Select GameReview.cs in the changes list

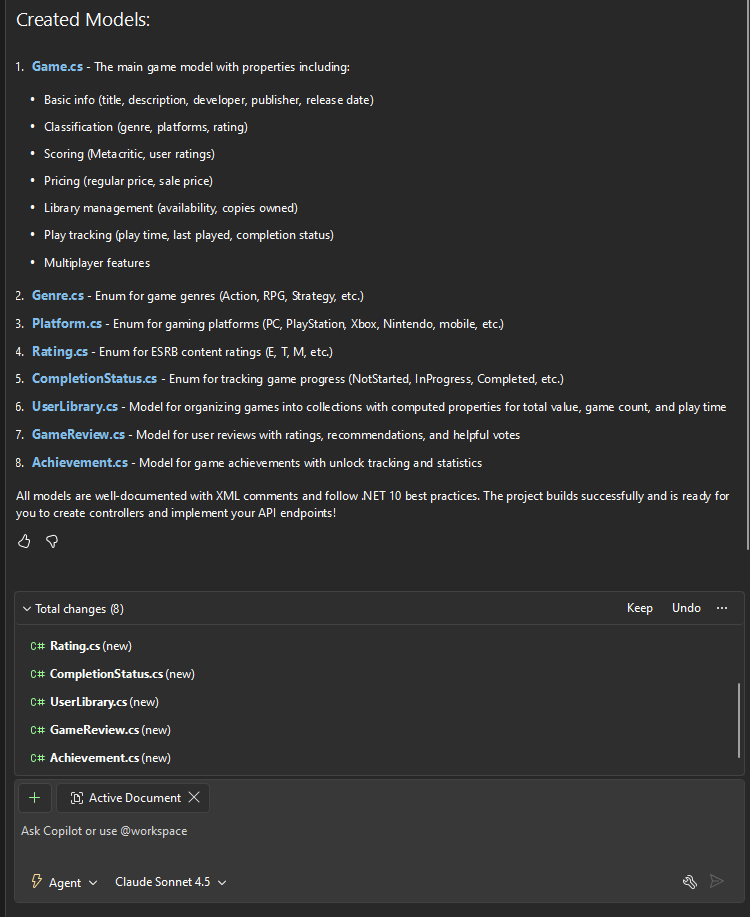click(95, 730)
